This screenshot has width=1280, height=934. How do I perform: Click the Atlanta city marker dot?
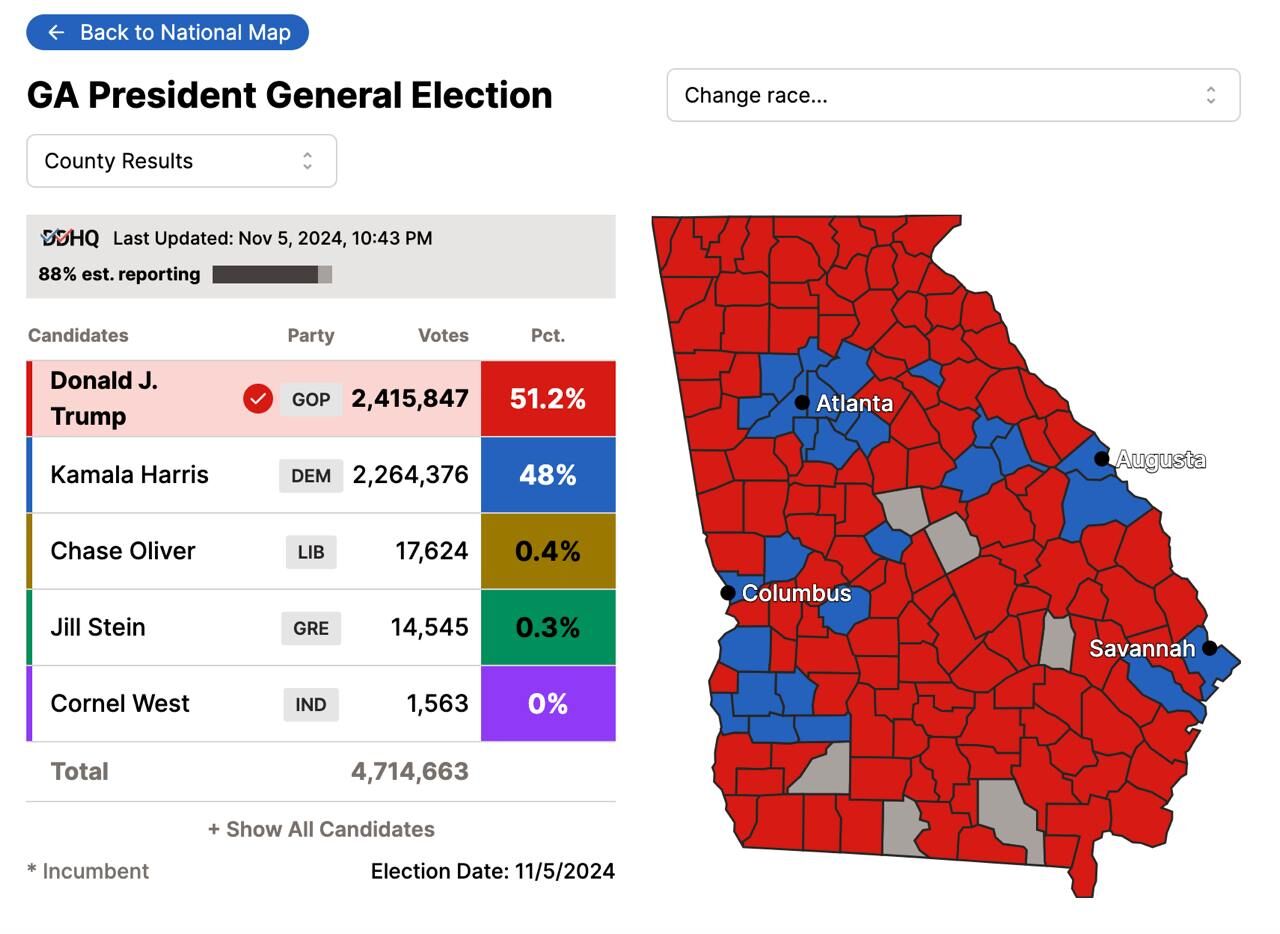click(x=802, y=402)
